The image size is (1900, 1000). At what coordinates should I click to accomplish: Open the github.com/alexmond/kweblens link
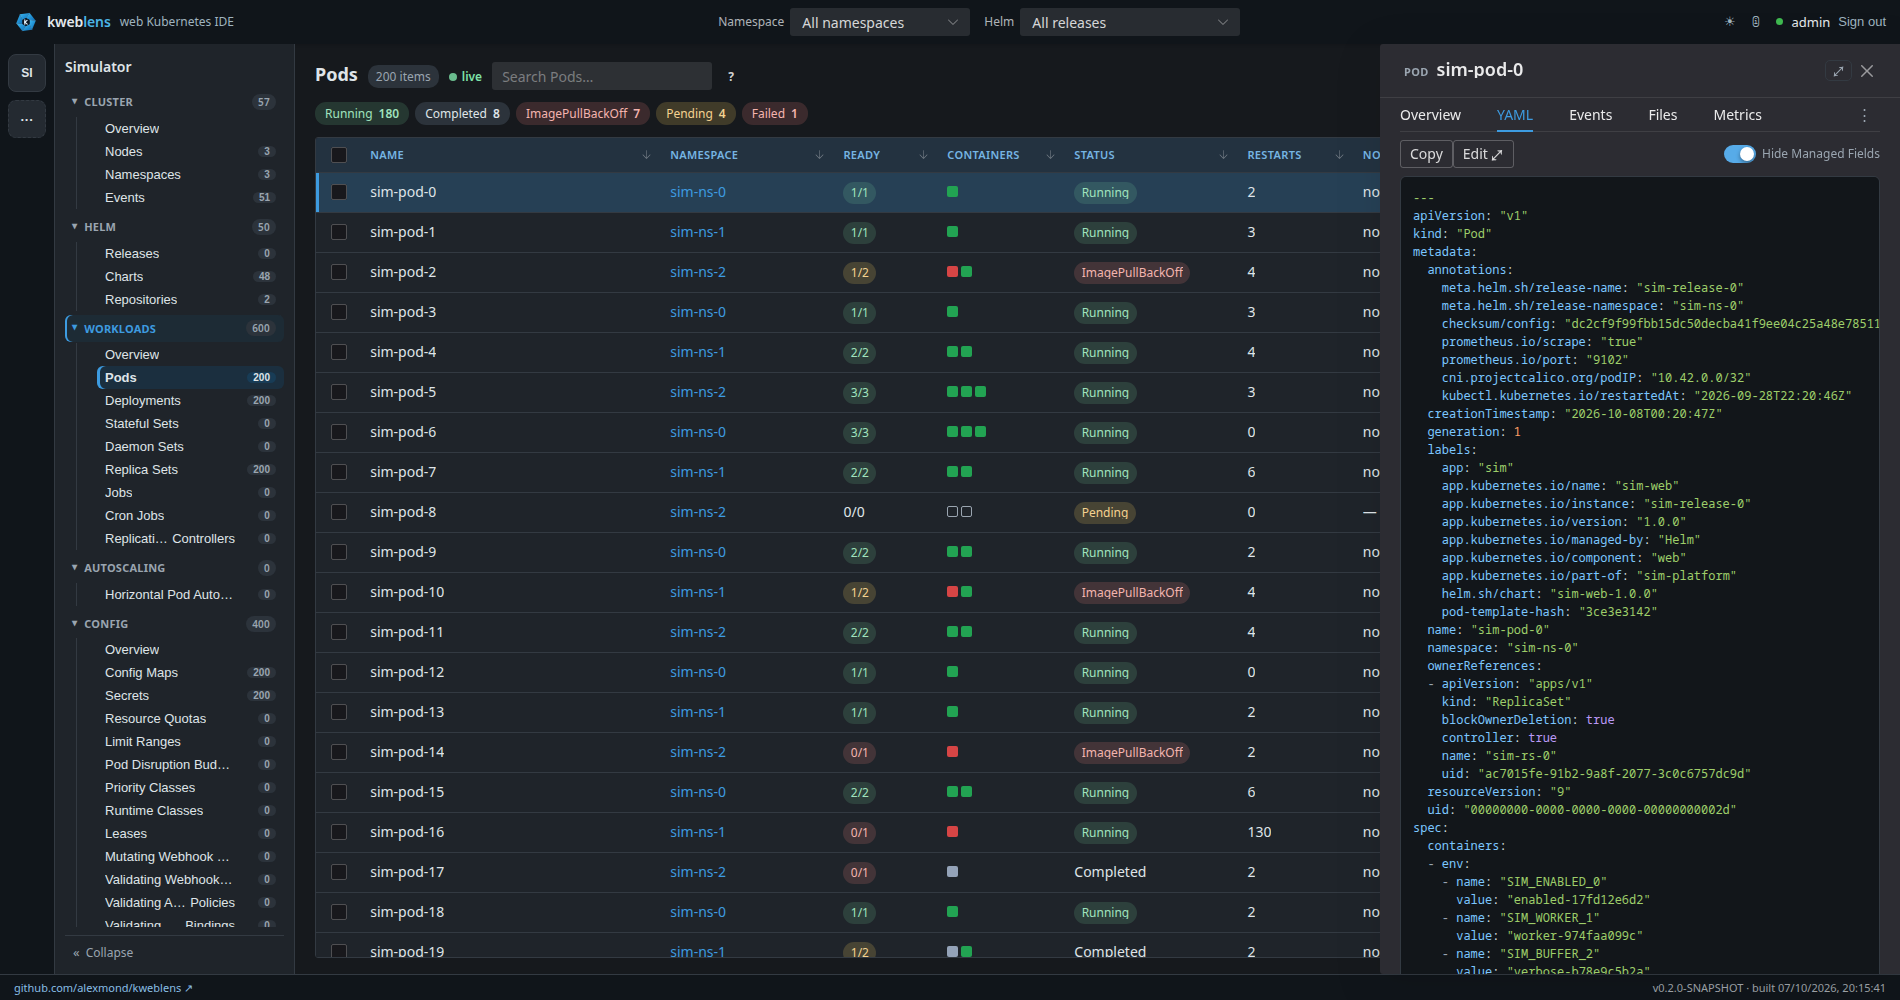(x=102, y=988)
